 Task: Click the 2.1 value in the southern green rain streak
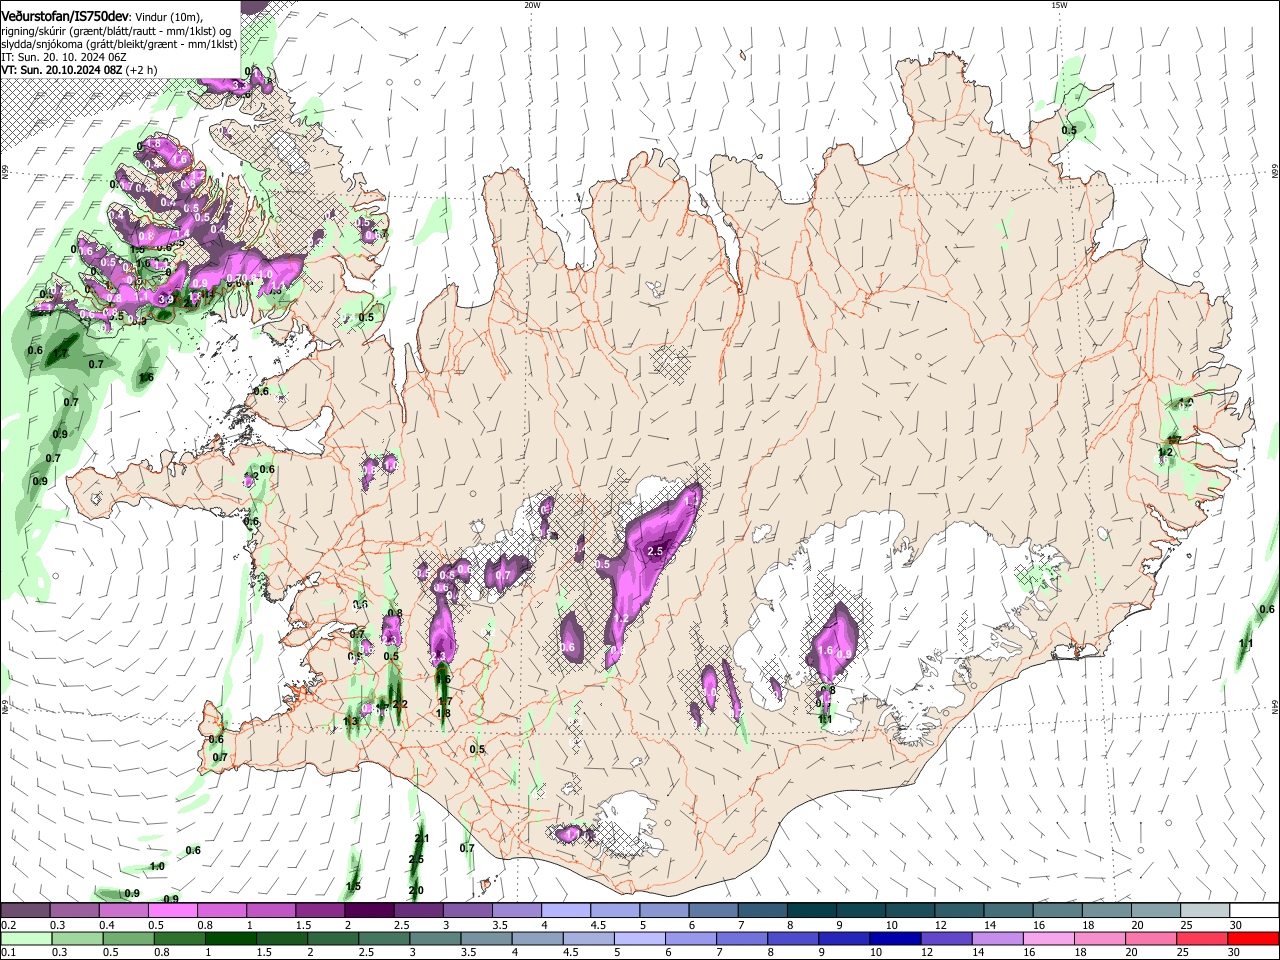pos(421,839)
